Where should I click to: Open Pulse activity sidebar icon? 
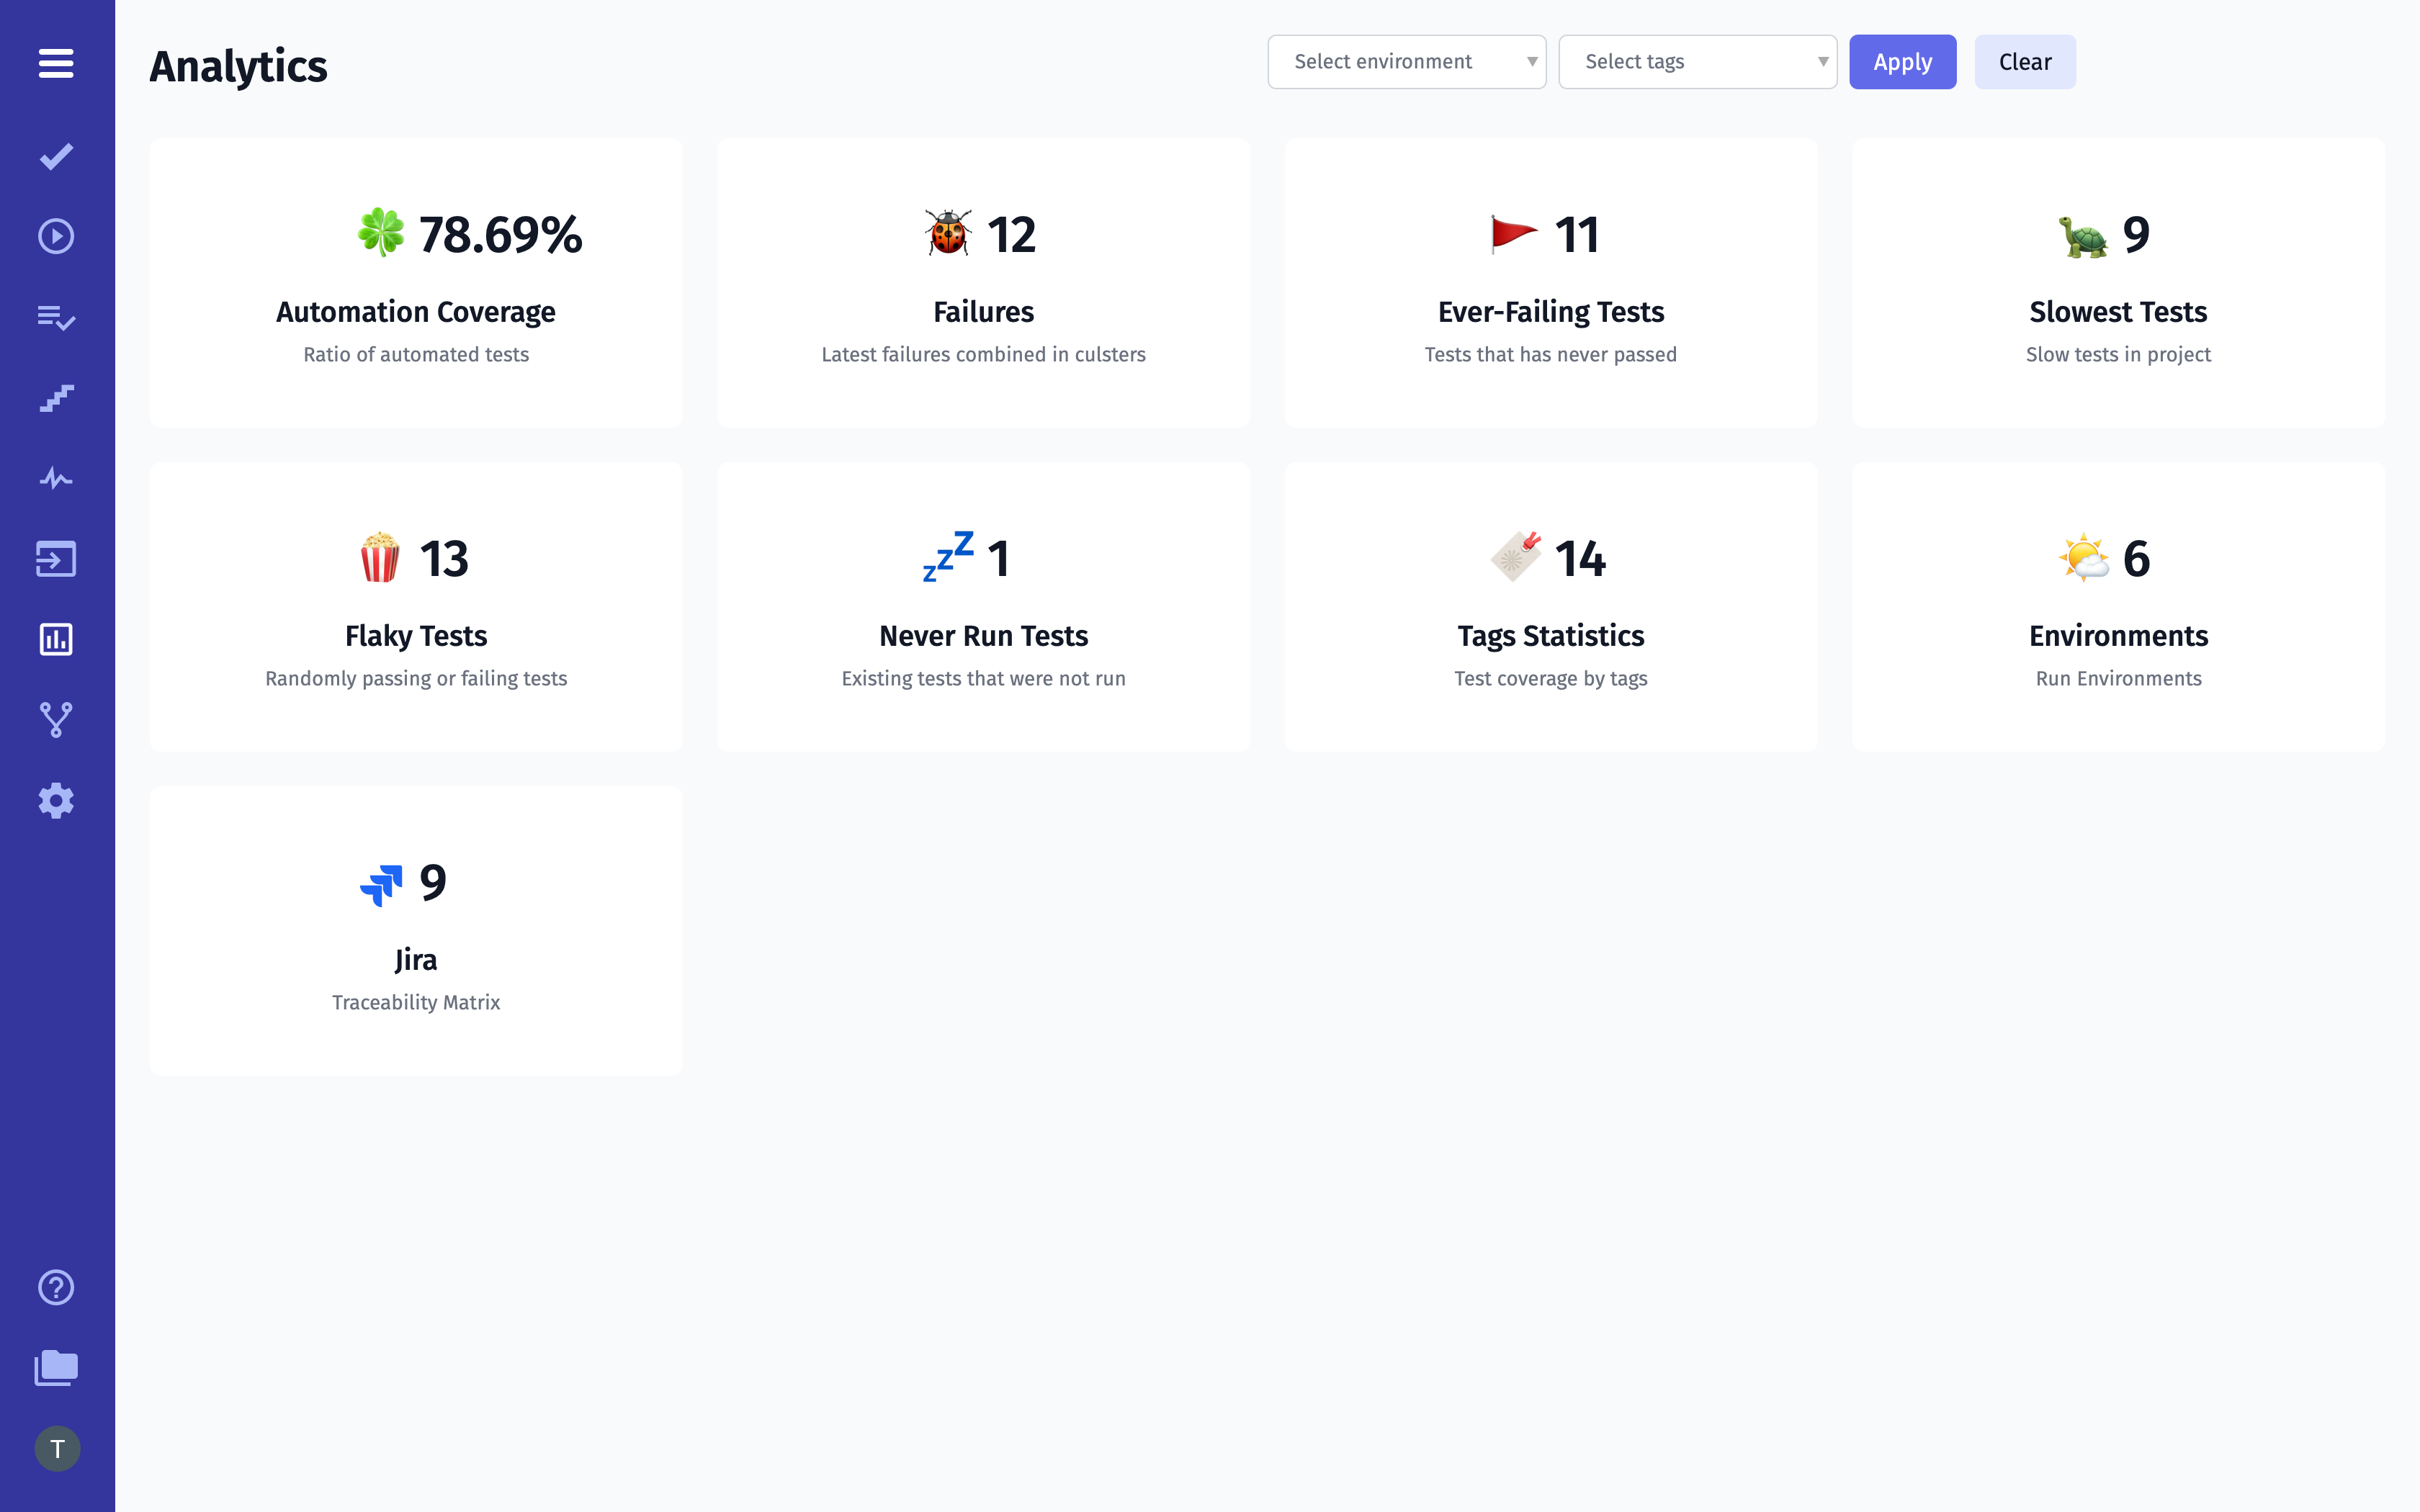(56, 478)
